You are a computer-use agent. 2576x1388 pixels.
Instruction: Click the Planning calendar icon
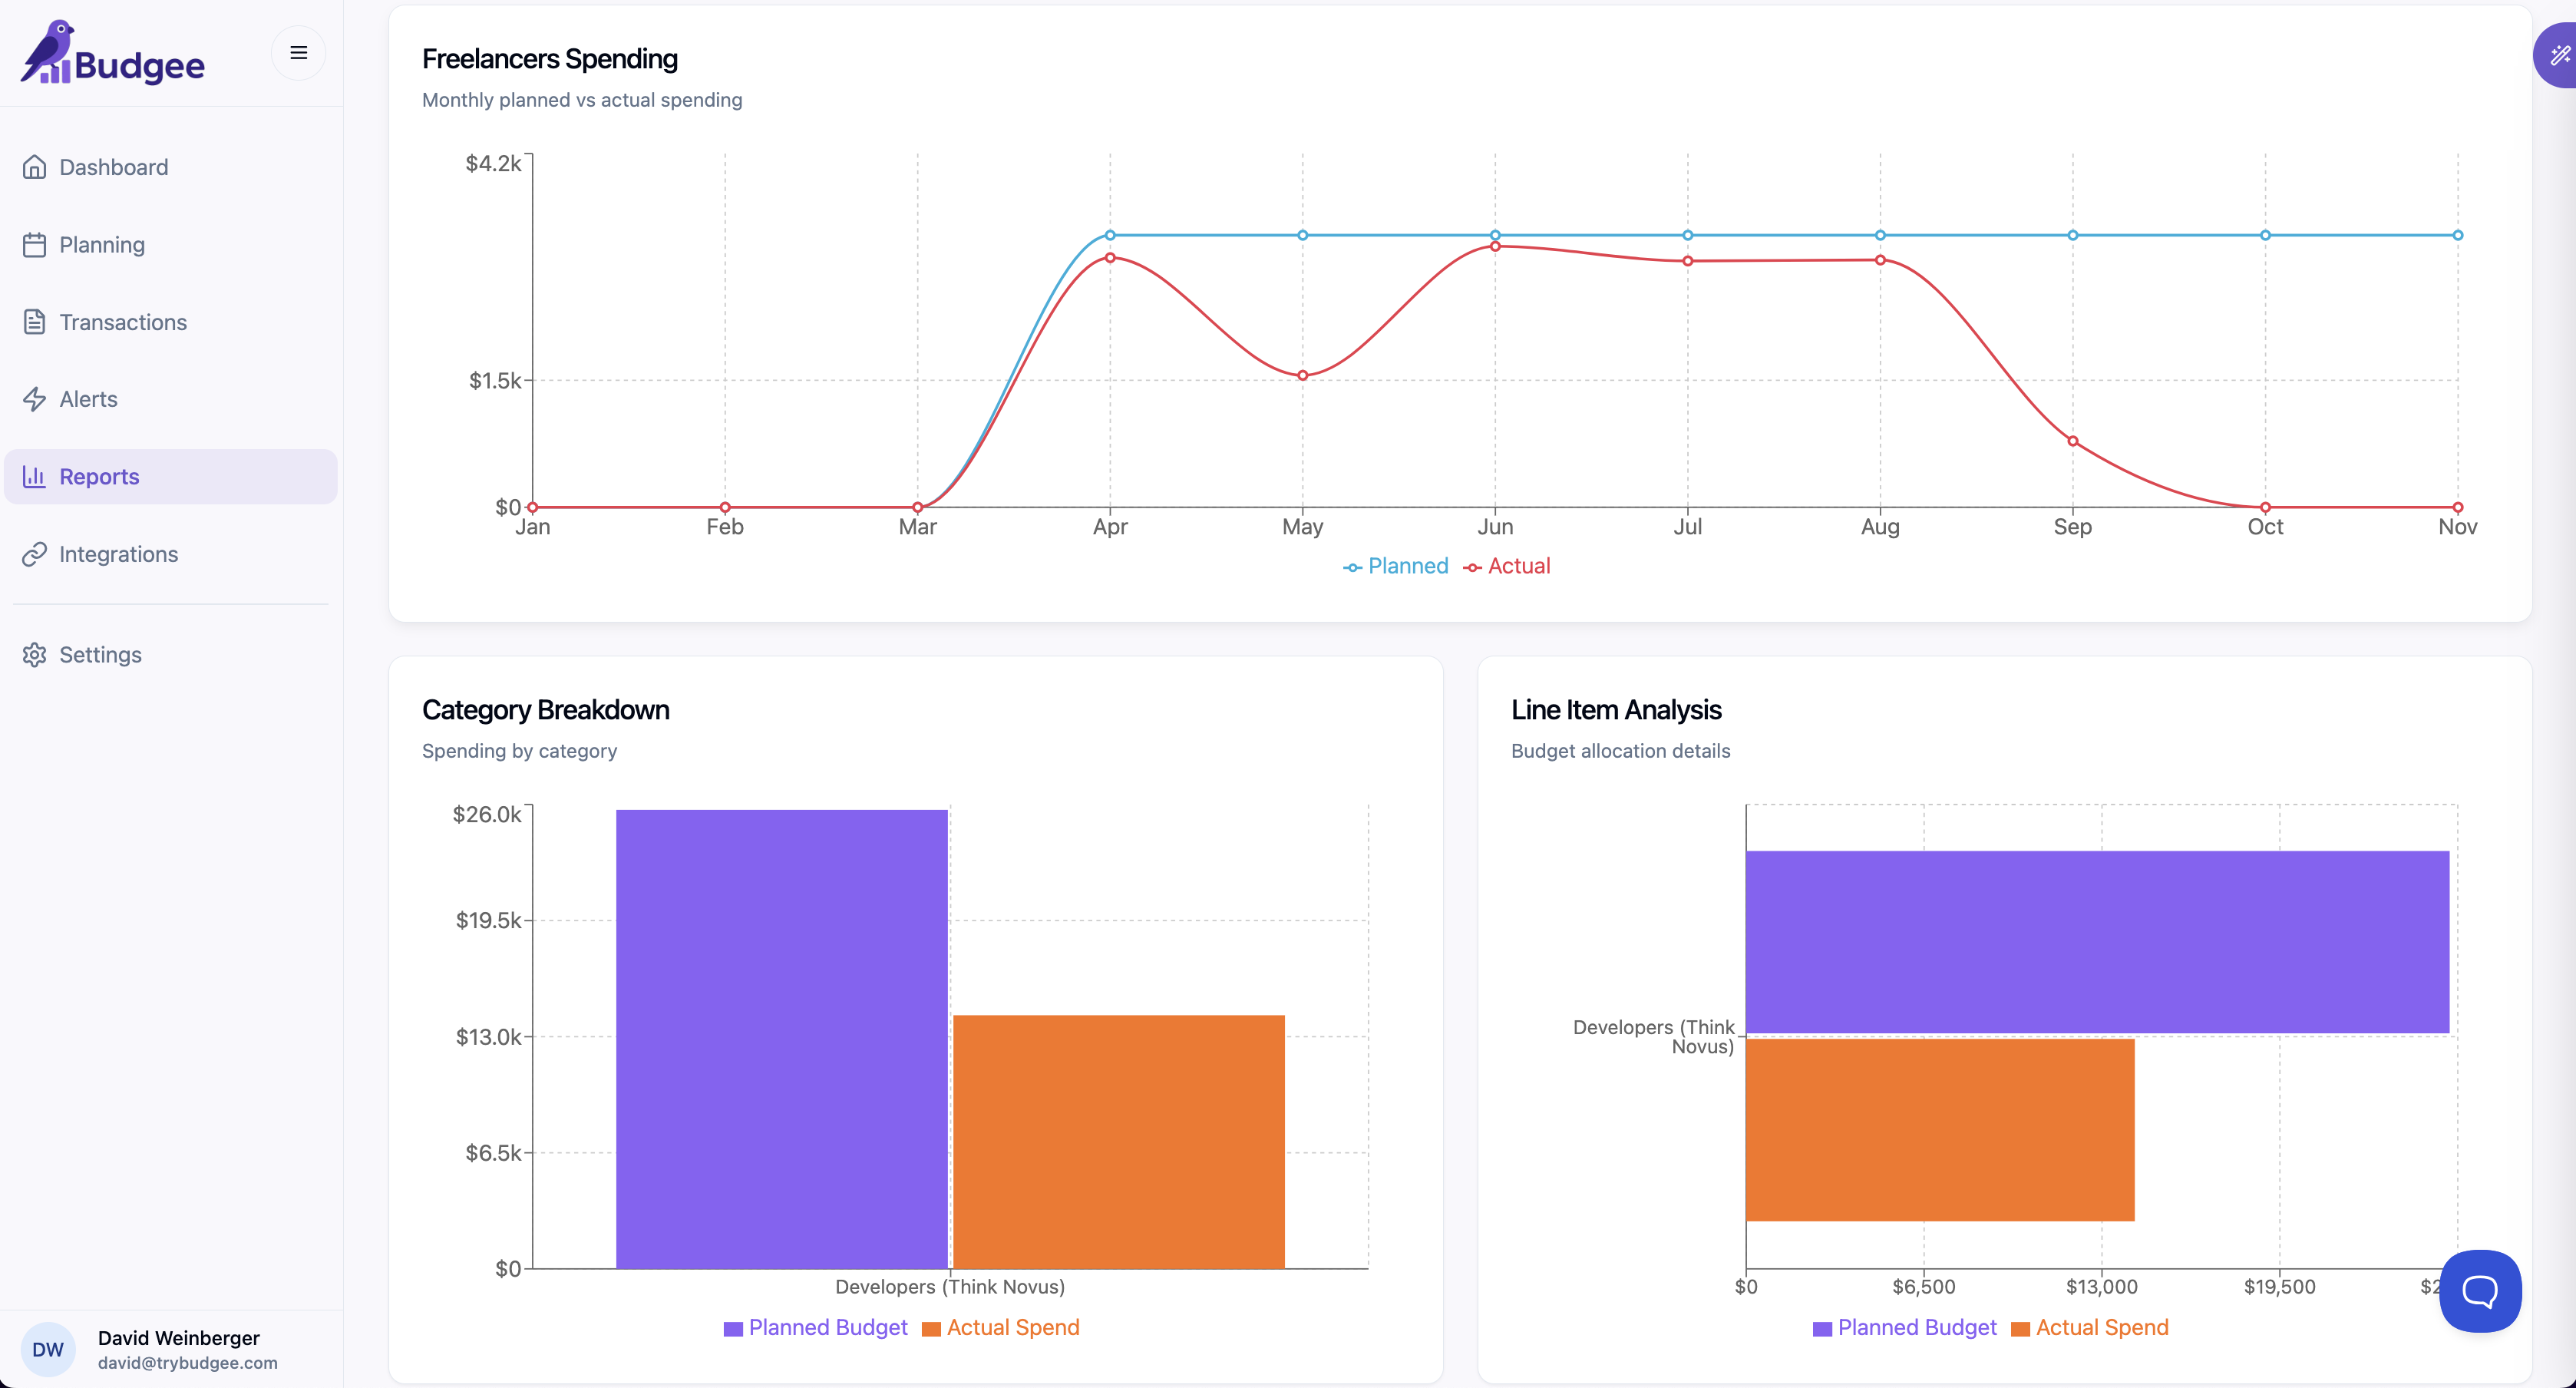pyautogui.click(x=34, y=245)
